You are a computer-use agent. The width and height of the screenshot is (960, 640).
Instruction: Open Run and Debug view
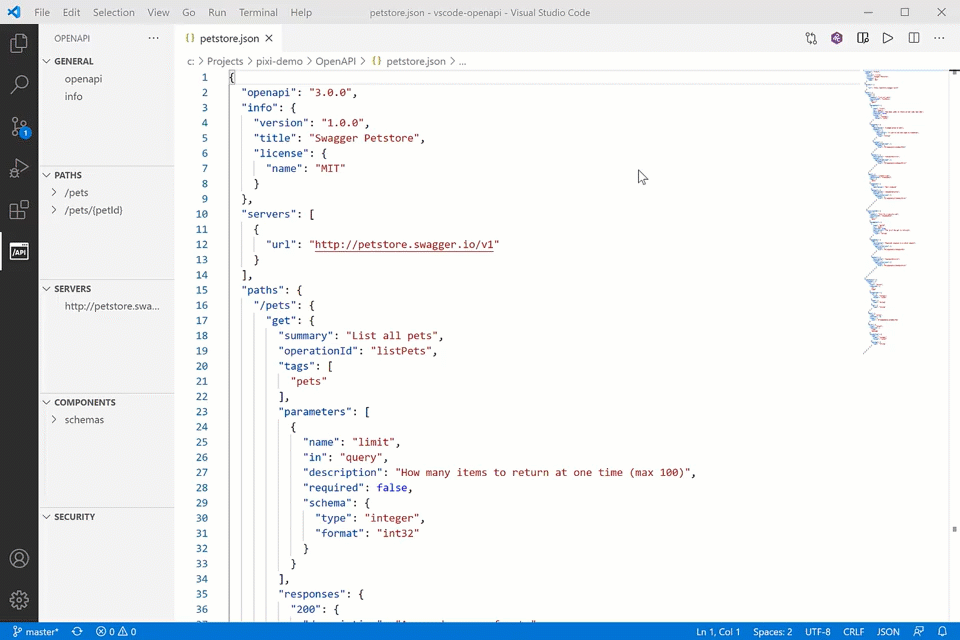(x=19, y=168)
